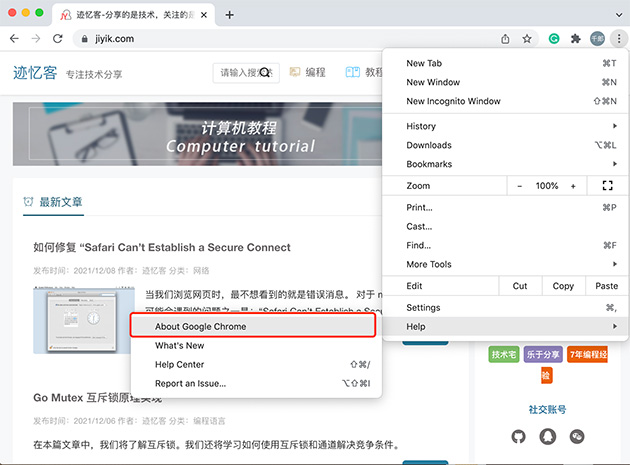The image size is (630, 465).
Task: Expand History submenu
Action: click(505, 126)
